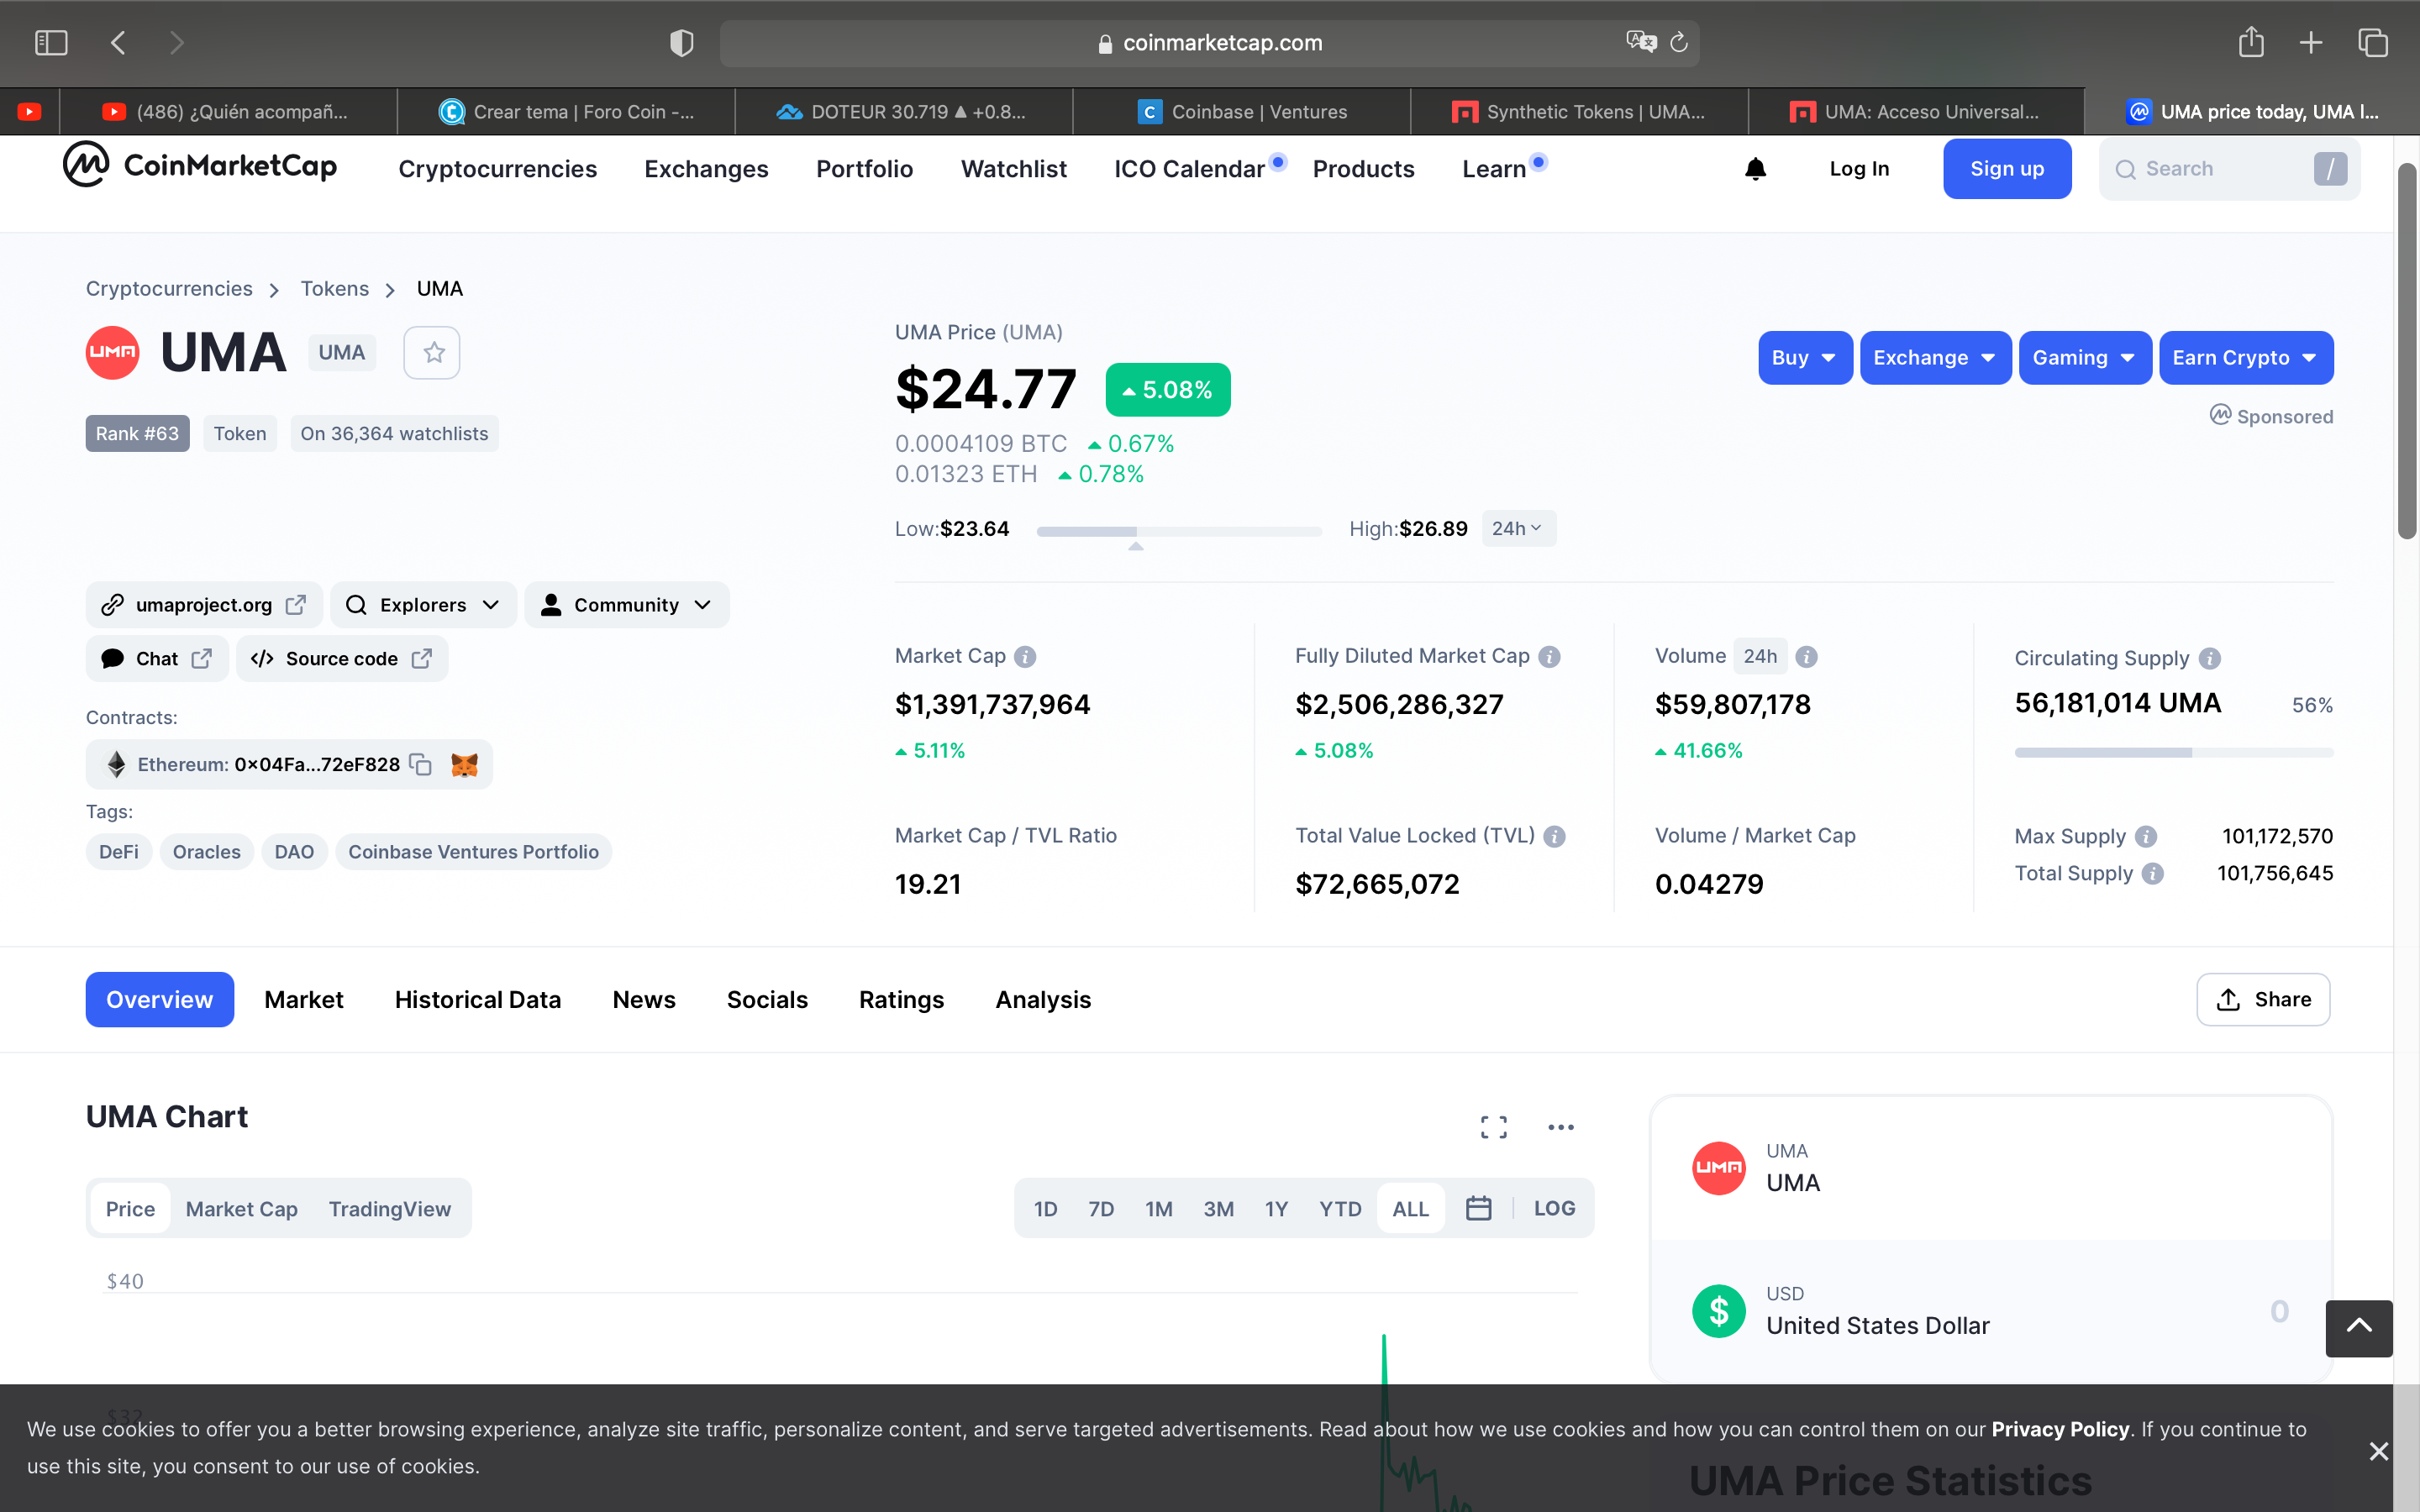Click the Low/High price range bar
This screenshot has height=1512, width=2420.
tap(1179, 531)
